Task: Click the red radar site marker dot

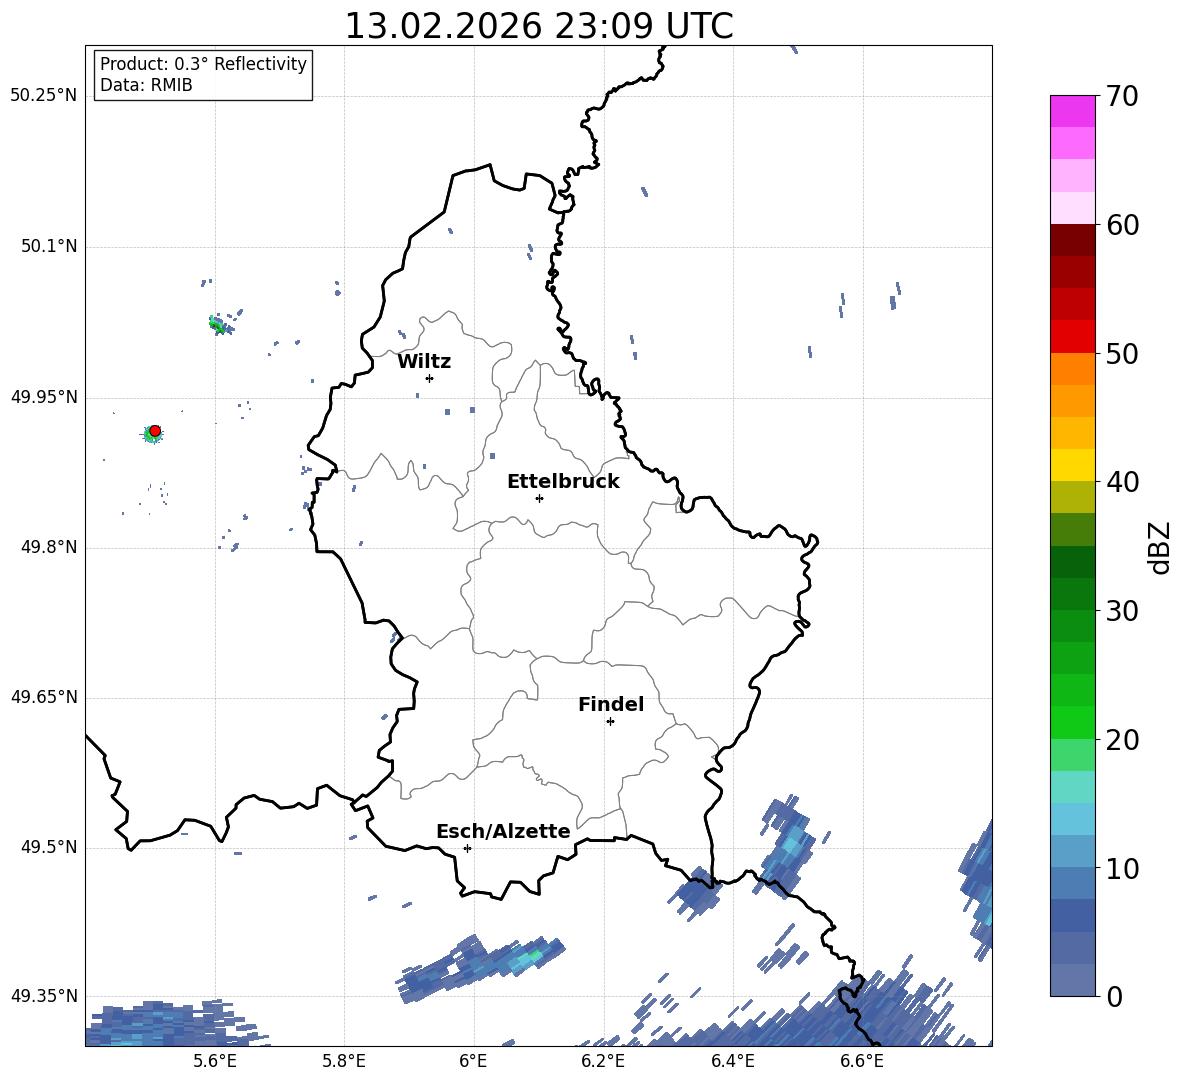Action: coord(155,431)
